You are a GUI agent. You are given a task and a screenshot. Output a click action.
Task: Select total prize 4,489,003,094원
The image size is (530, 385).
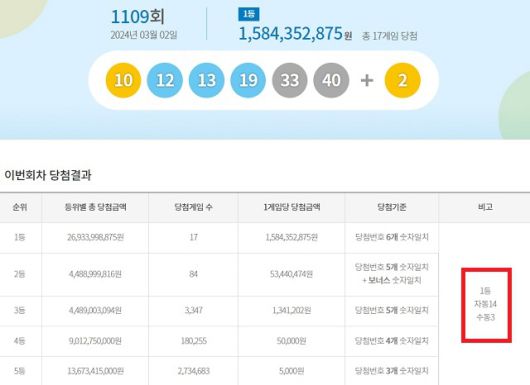pos(95,310)
